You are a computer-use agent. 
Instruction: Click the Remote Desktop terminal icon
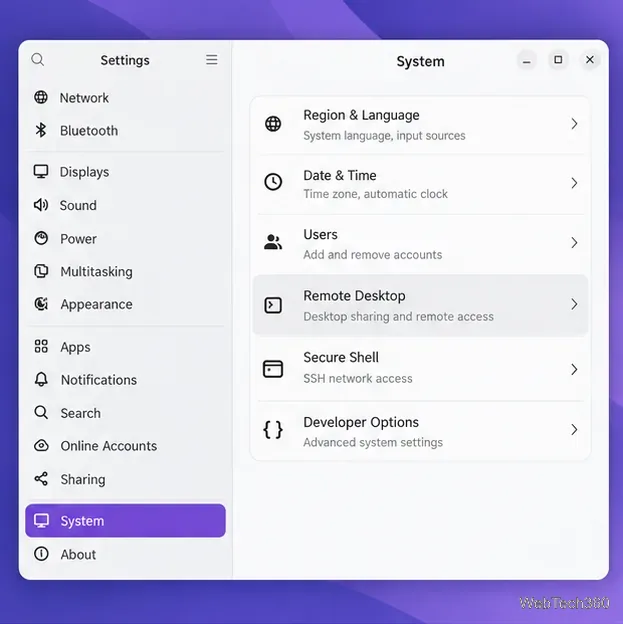(273, 305)
